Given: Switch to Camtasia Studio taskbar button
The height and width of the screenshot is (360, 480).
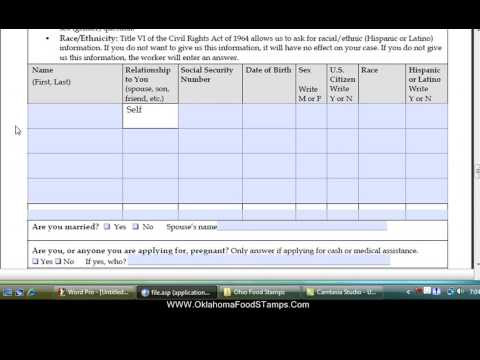Looking at the screenshot, I should [x=343, y=292].
